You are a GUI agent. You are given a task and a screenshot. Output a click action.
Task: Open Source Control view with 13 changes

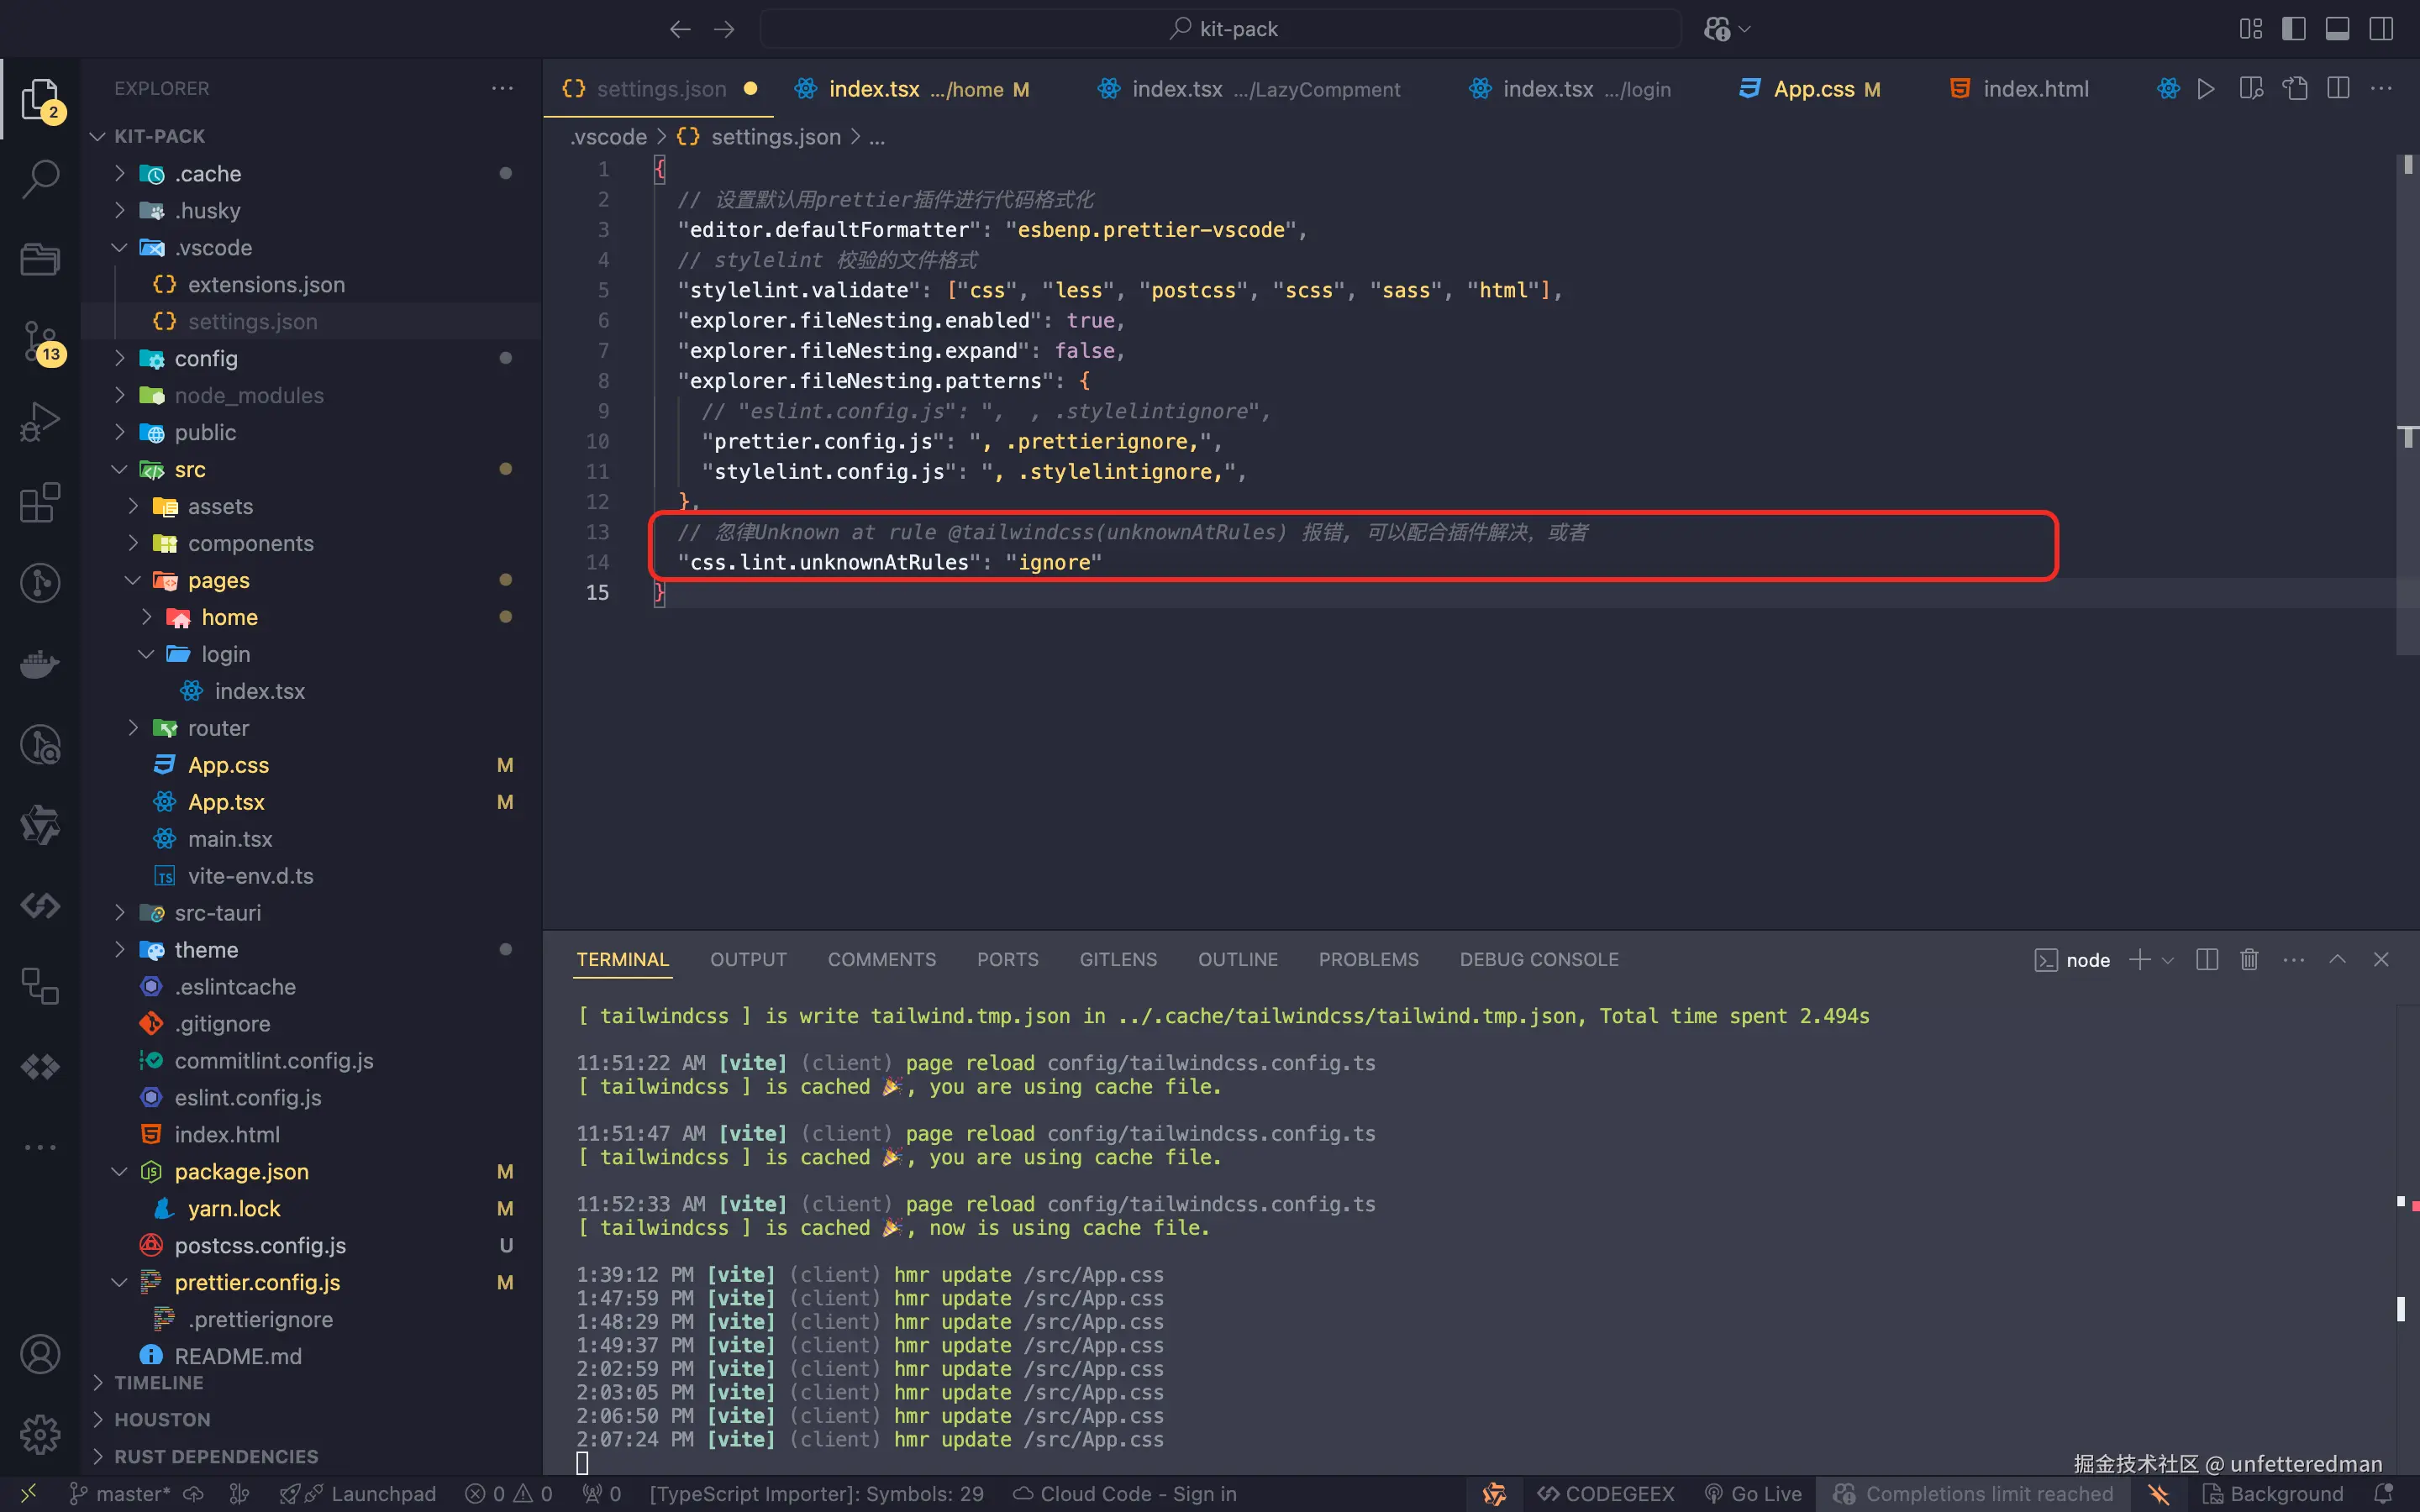(x=40, y=341)
